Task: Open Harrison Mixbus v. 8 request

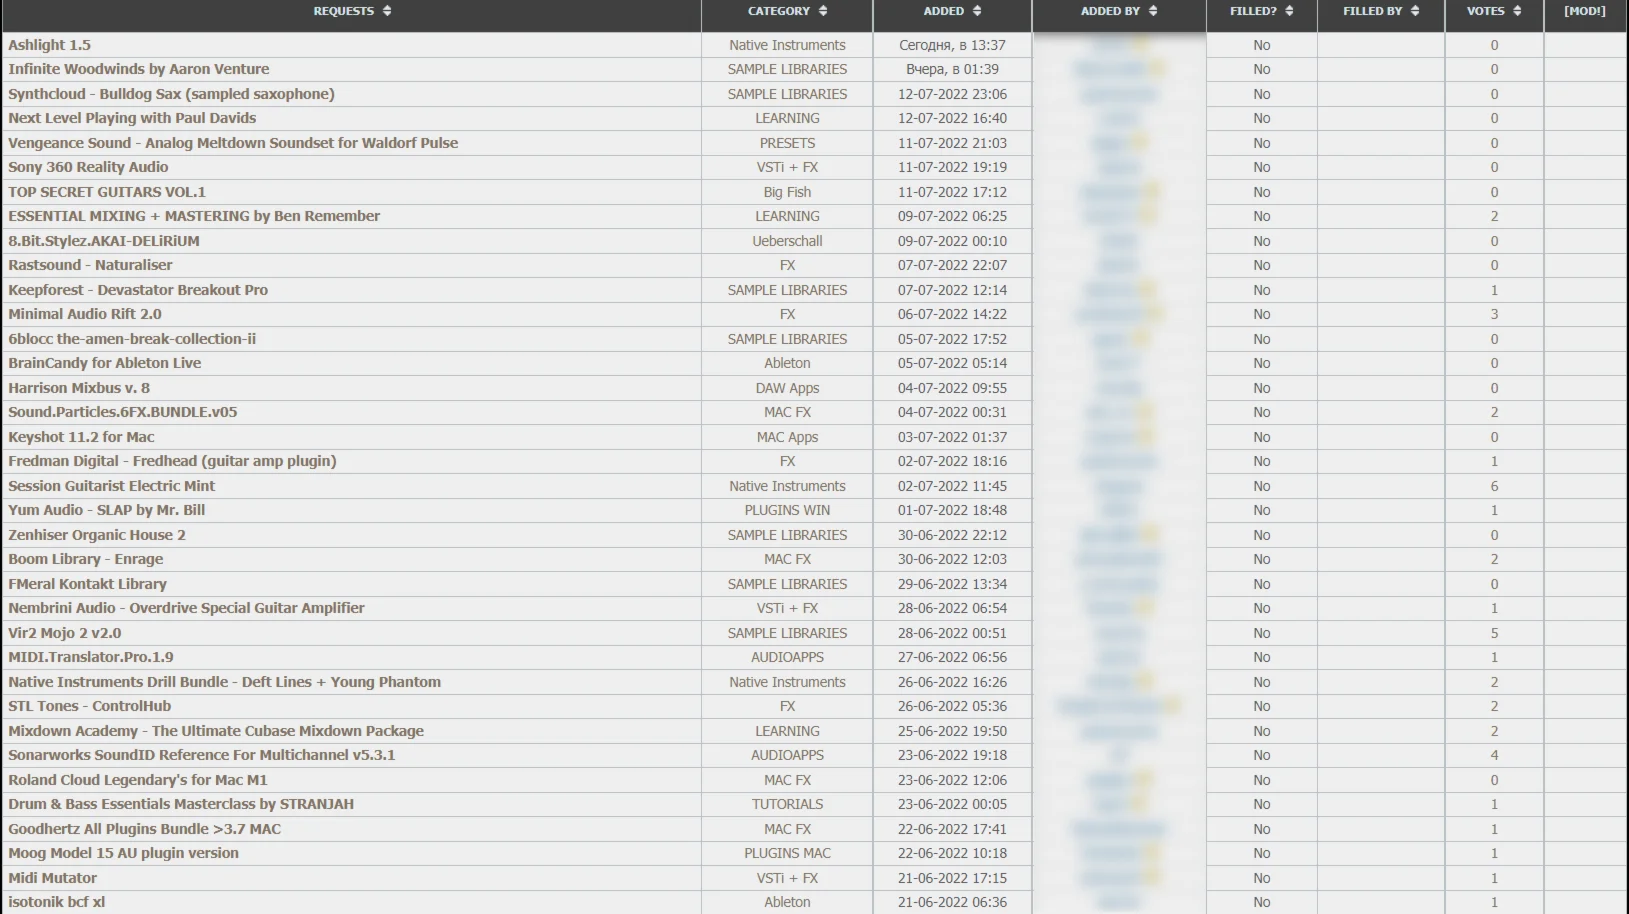Action: 79,388
